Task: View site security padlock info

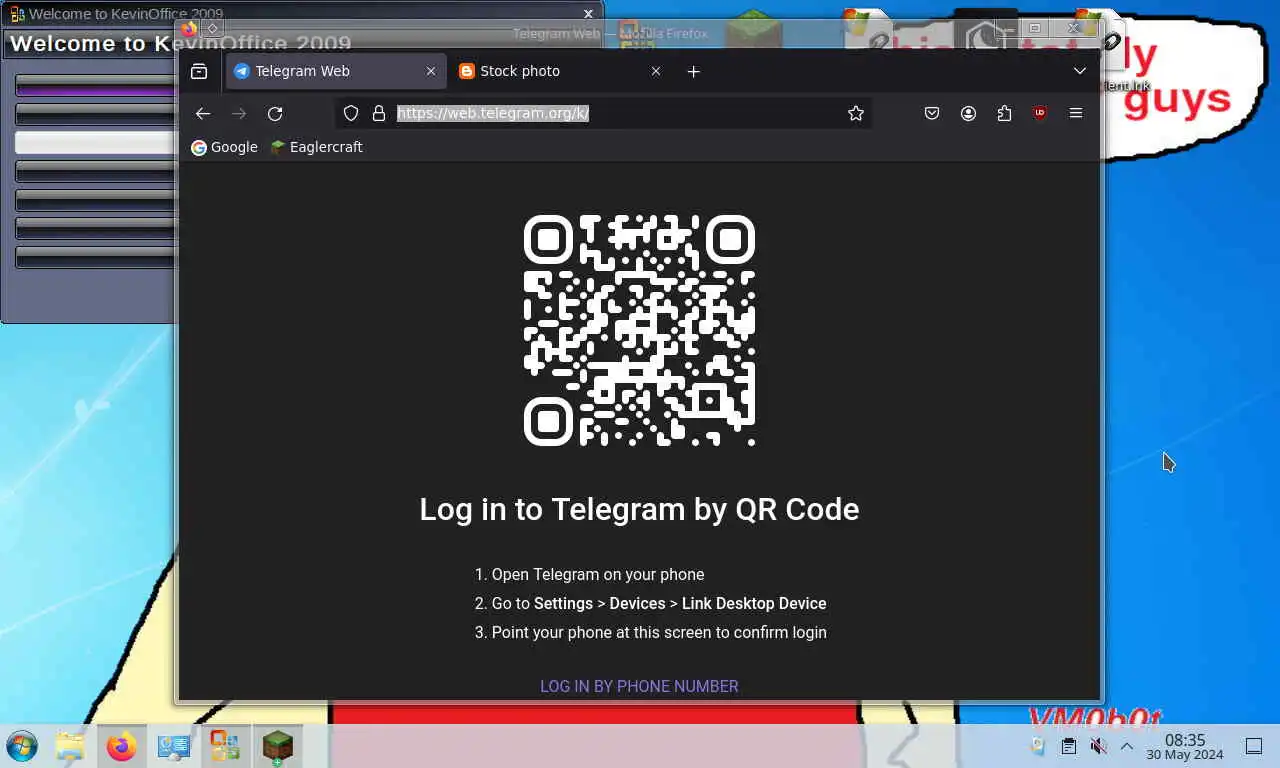Action: pos(379,113)
